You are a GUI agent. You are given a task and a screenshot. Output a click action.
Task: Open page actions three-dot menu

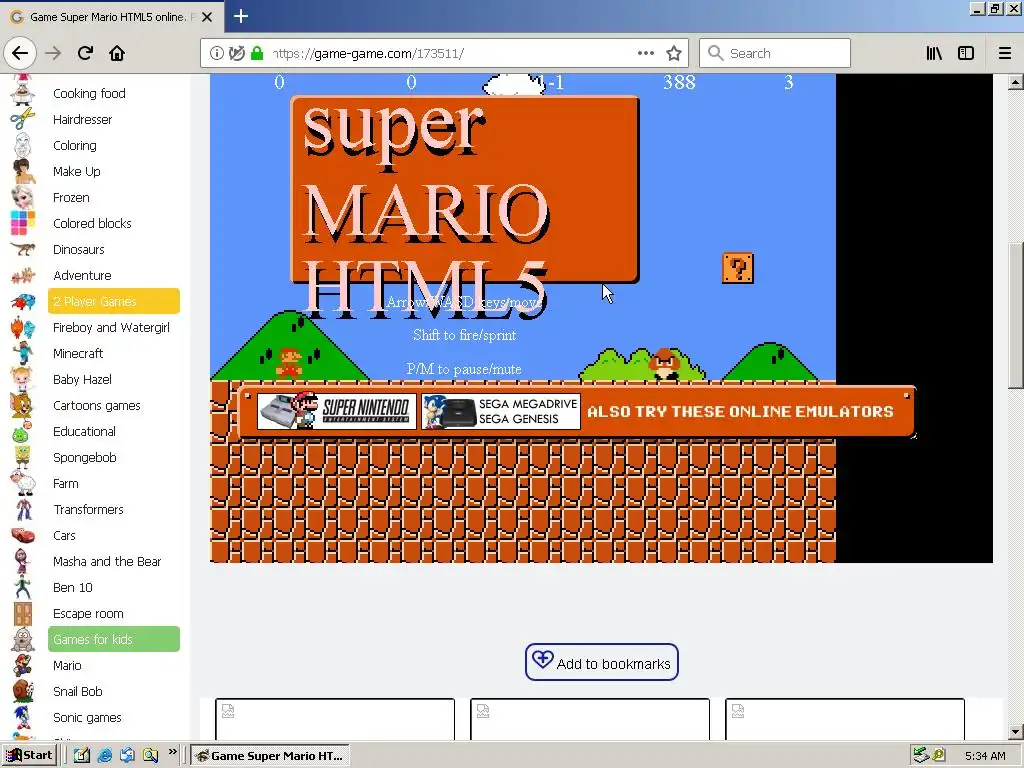coord(645,53)
